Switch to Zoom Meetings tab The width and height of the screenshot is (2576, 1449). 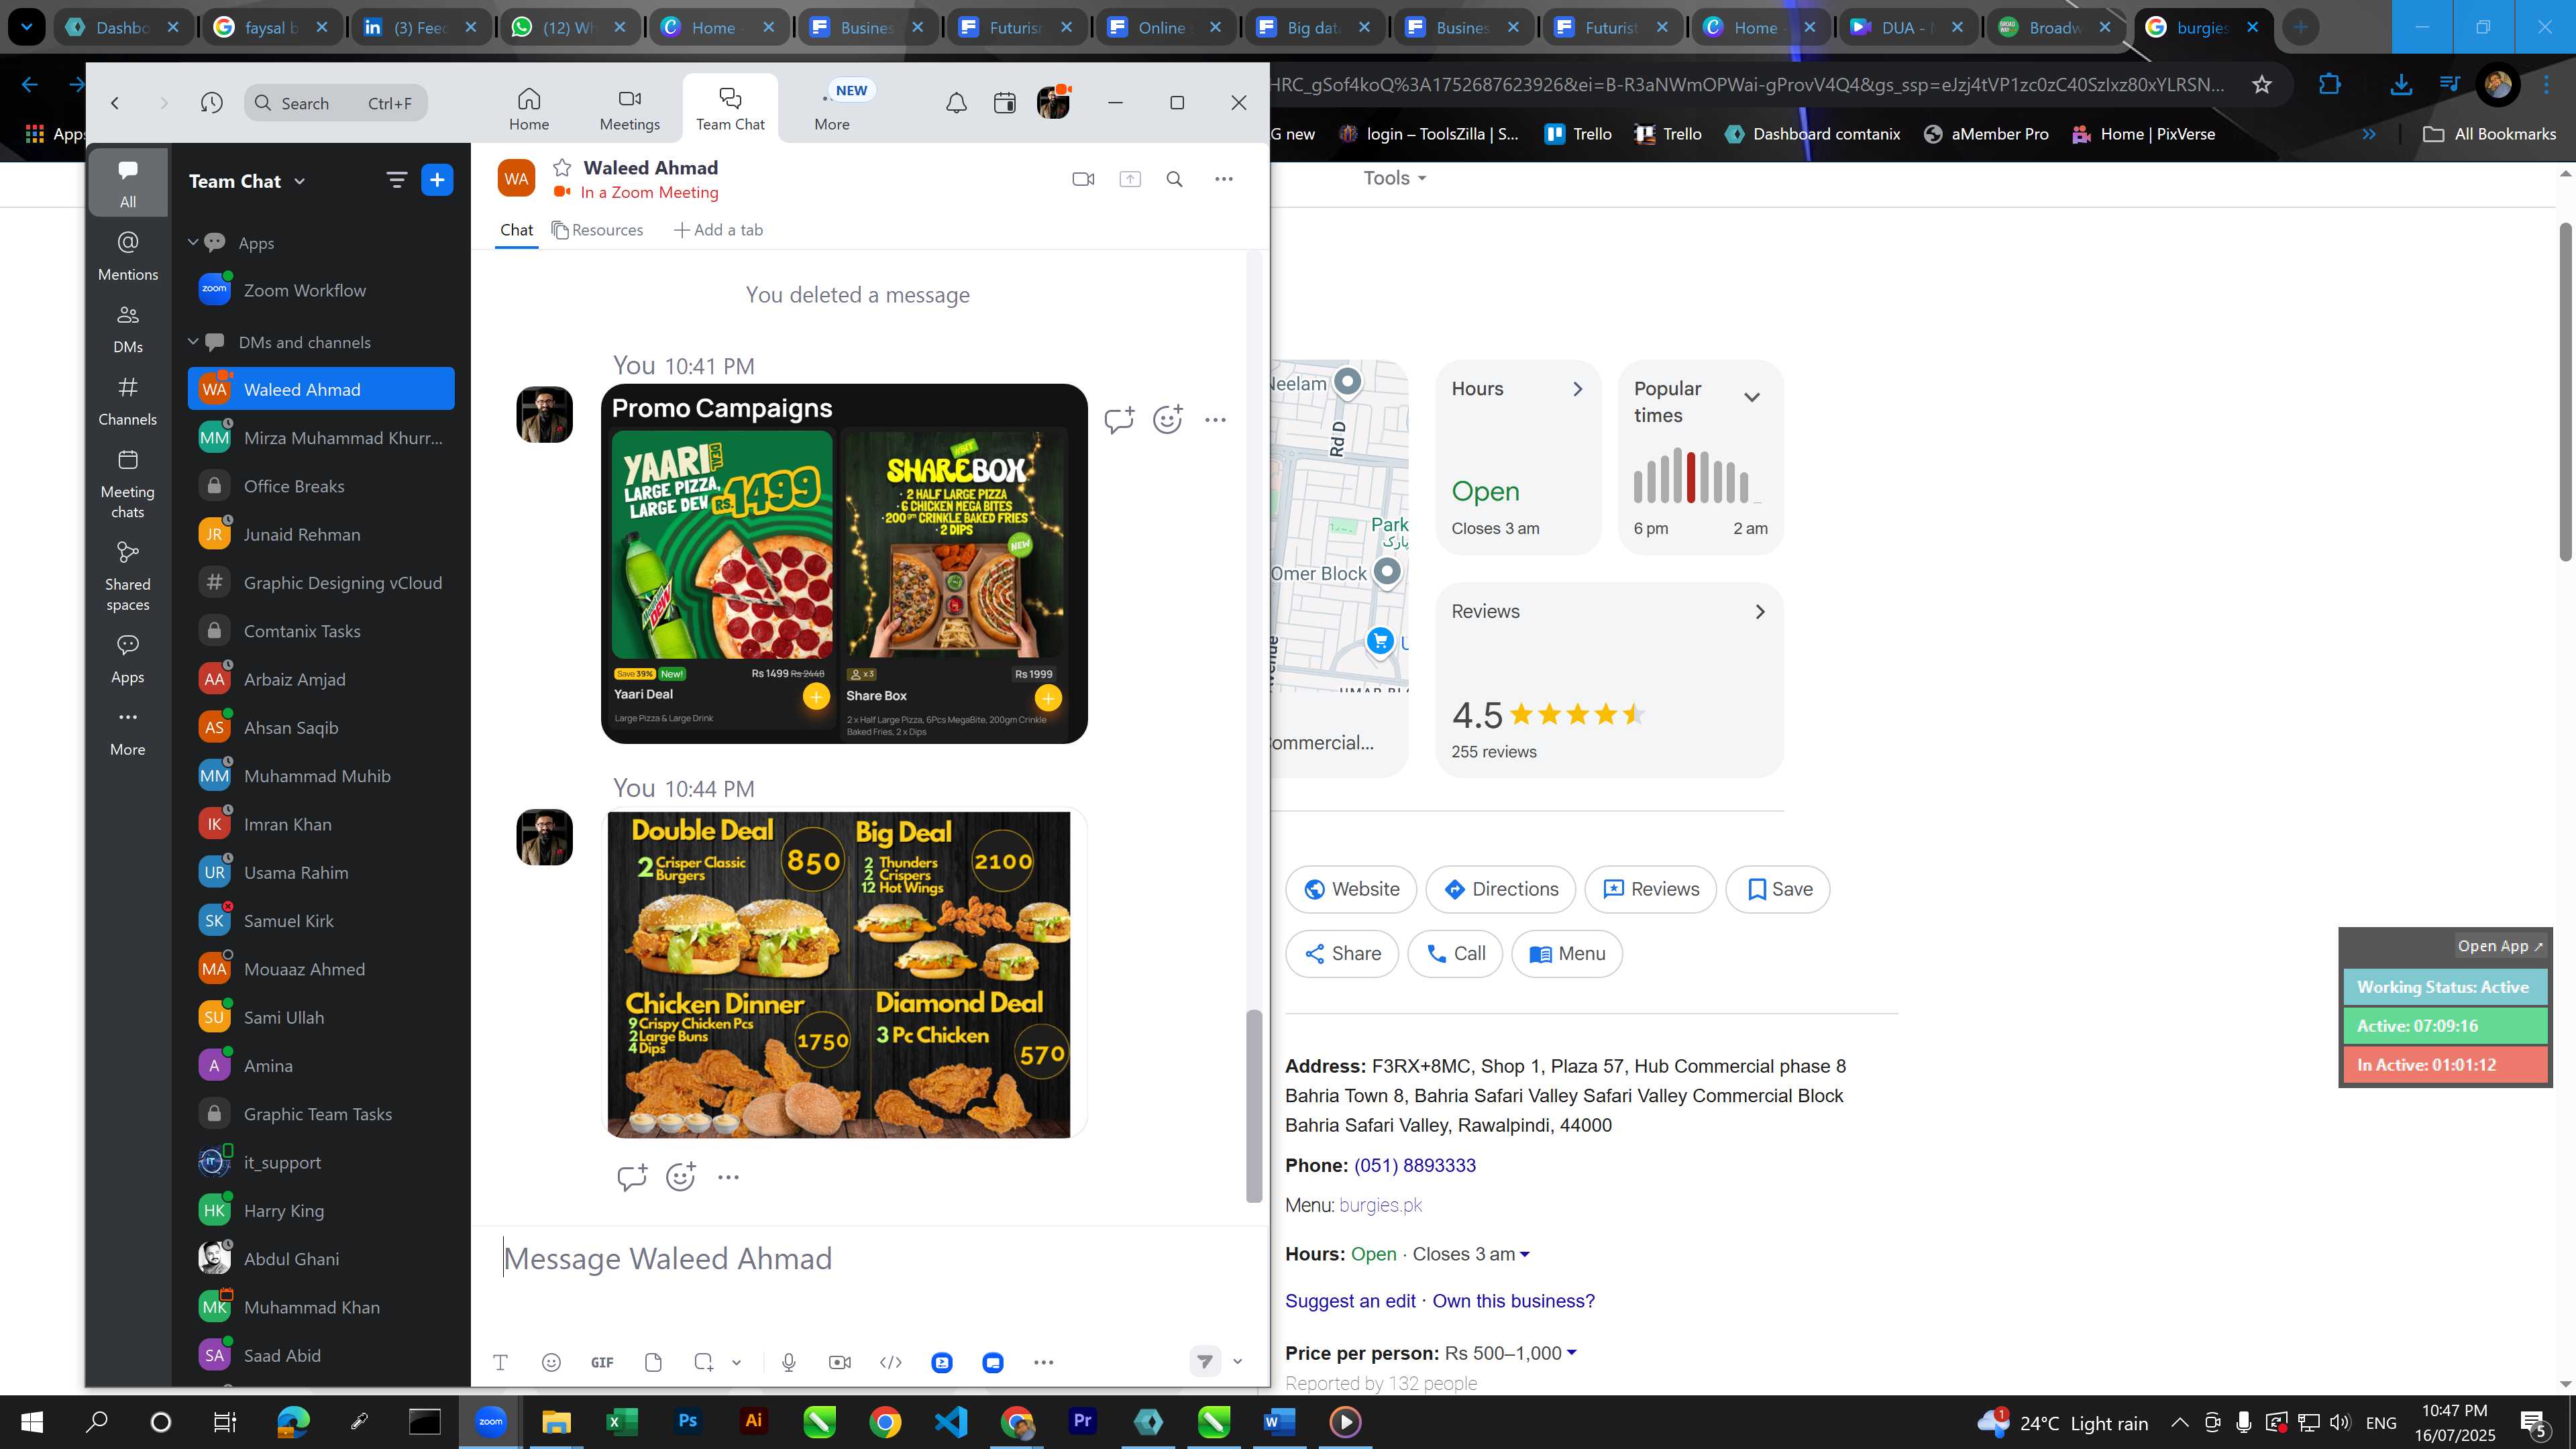(630, 109)
